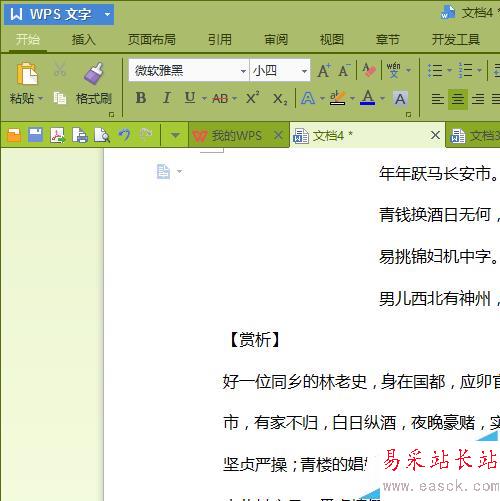This screenshot has height=501, width=500.
Task: Align text to the left
Action: click(x=437, y=99)
